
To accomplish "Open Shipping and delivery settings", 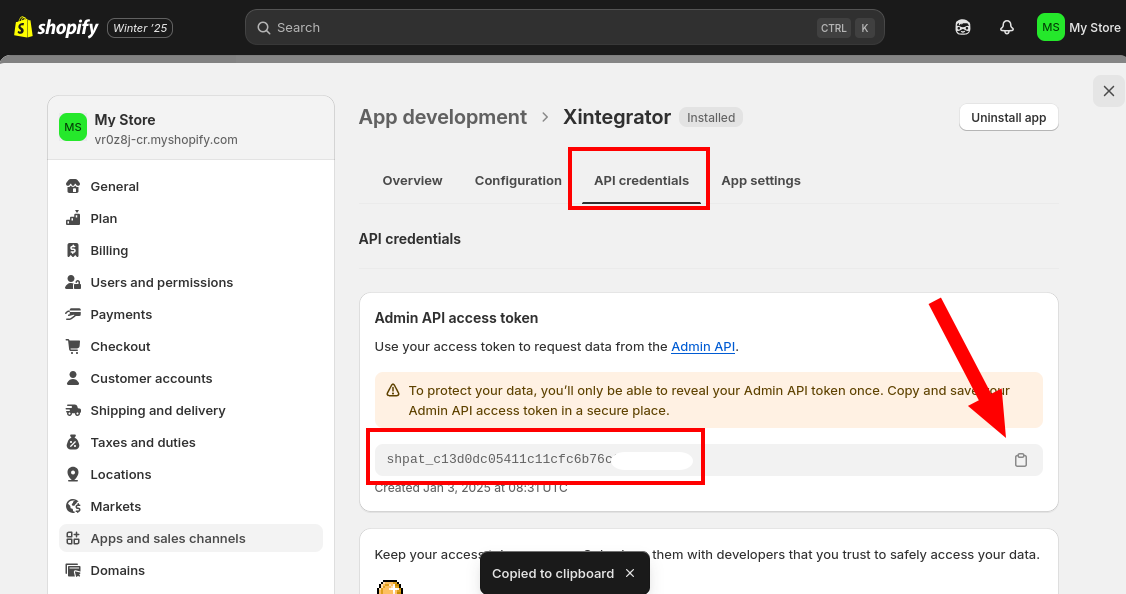I will 157,410.
